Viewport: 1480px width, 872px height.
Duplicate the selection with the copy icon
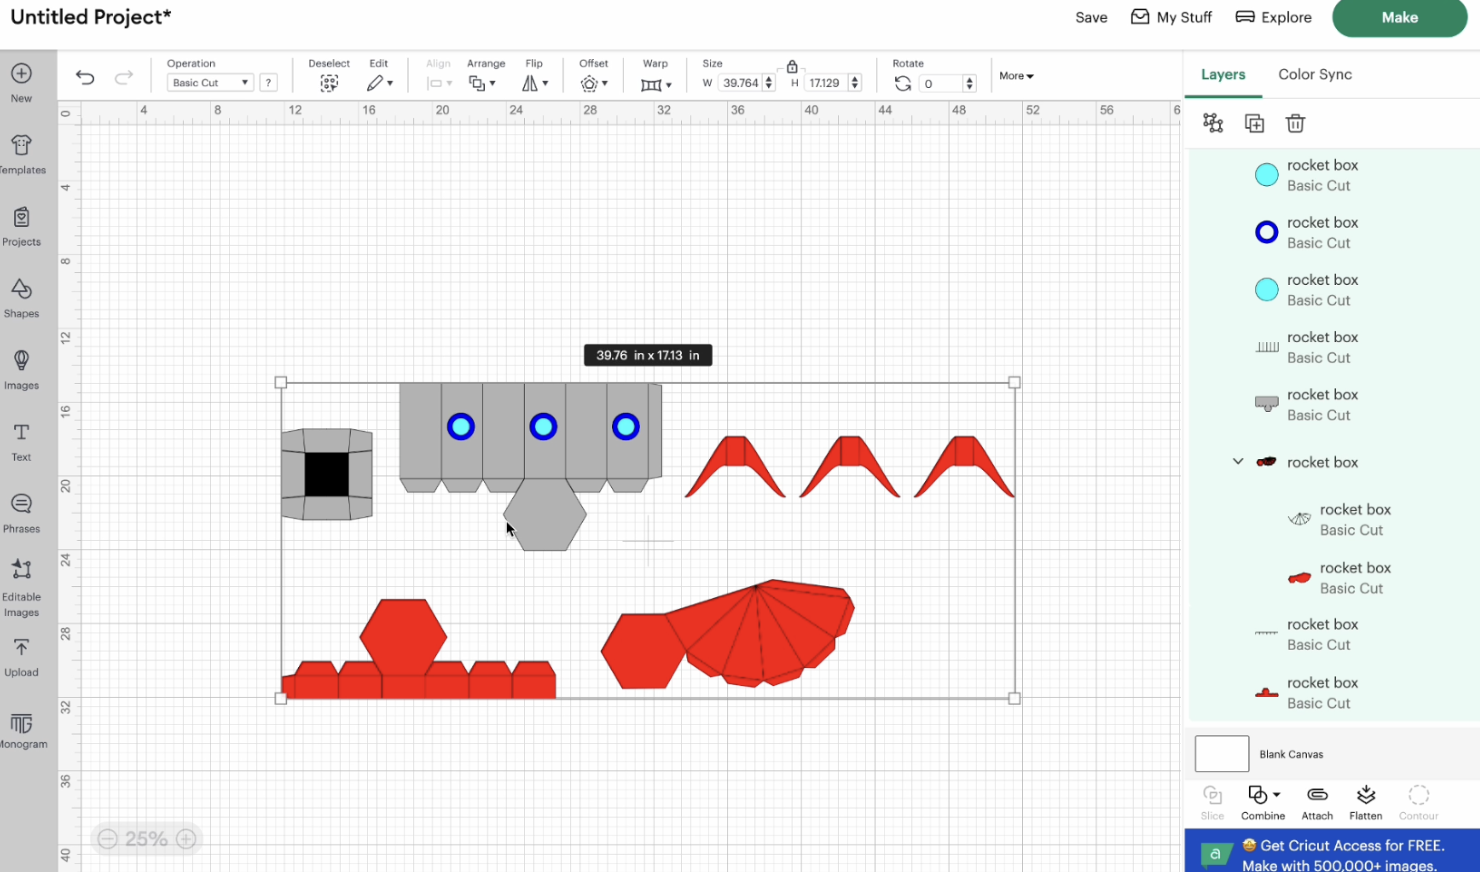1254,122
